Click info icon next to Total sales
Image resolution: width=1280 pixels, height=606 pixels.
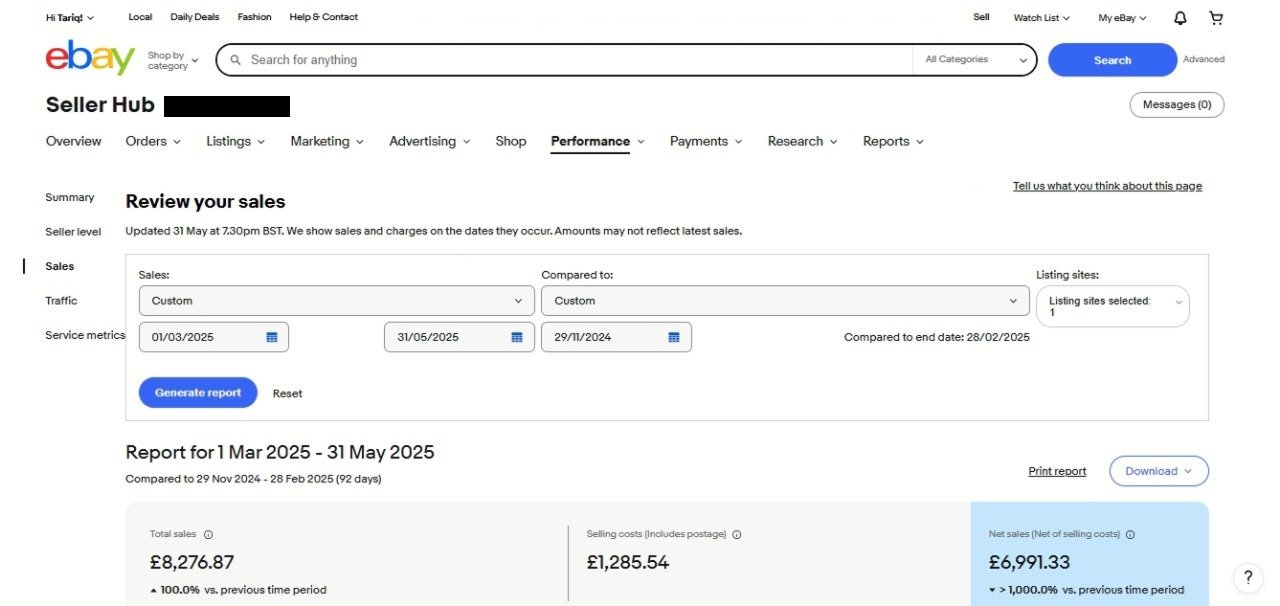pos(208,535)
